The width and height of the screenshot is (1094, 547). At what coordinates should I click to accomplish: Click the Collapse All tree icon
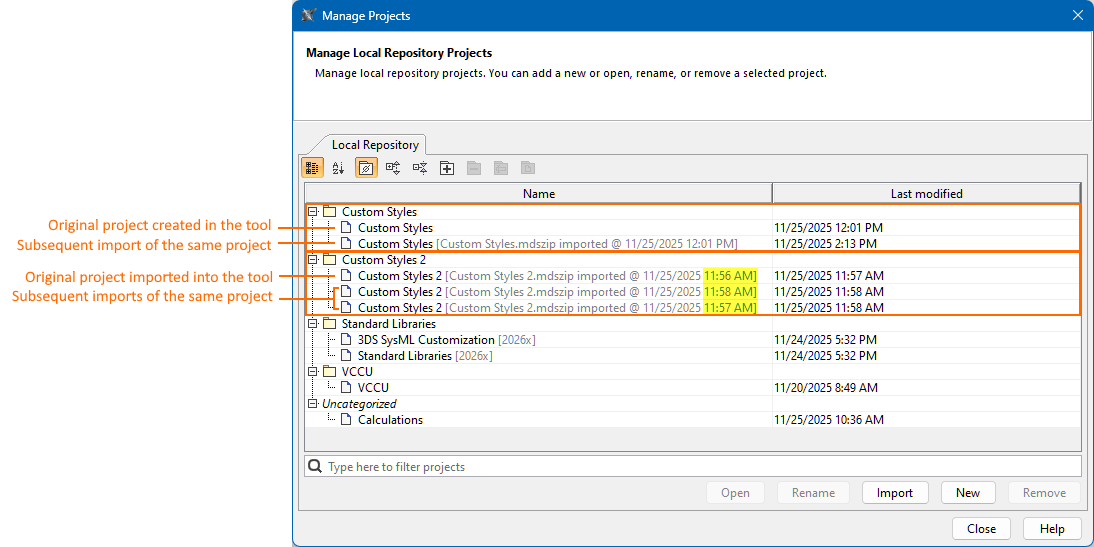click(x=420, y=168)
